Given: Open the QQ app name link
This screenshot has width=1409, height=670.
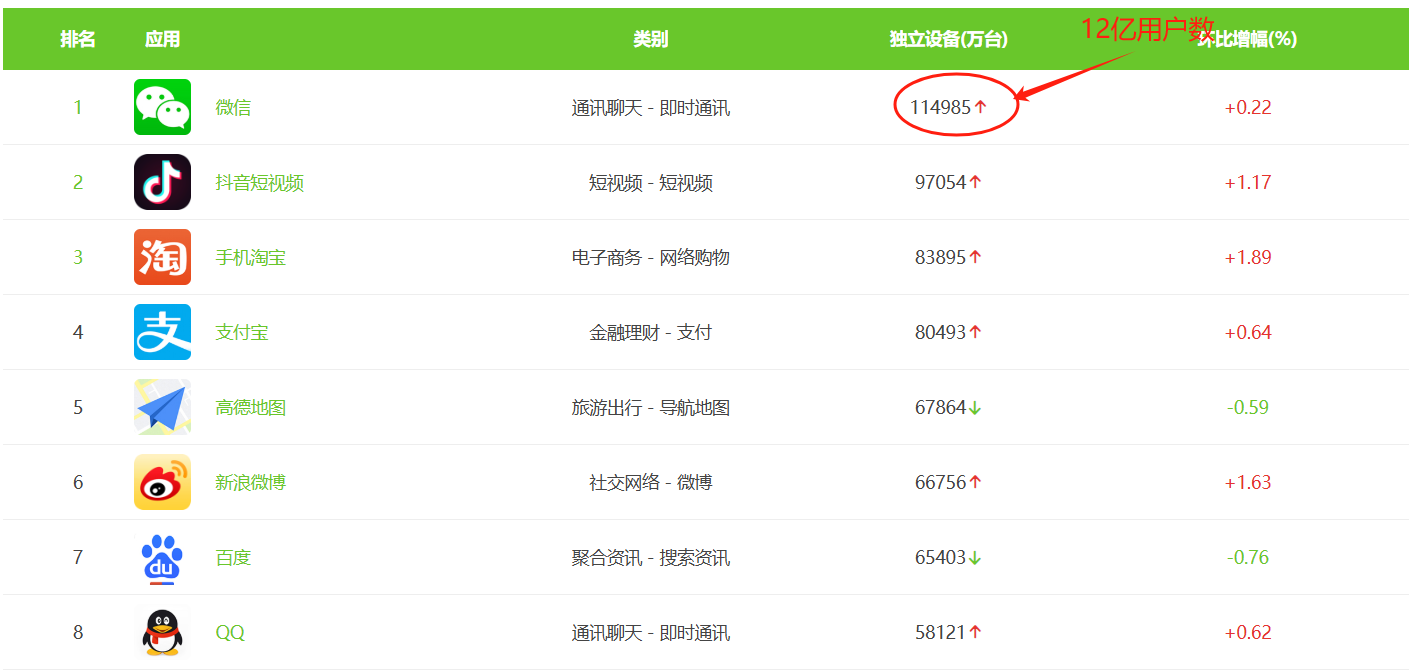Looking at the screenshot, I should pos(230,632).
